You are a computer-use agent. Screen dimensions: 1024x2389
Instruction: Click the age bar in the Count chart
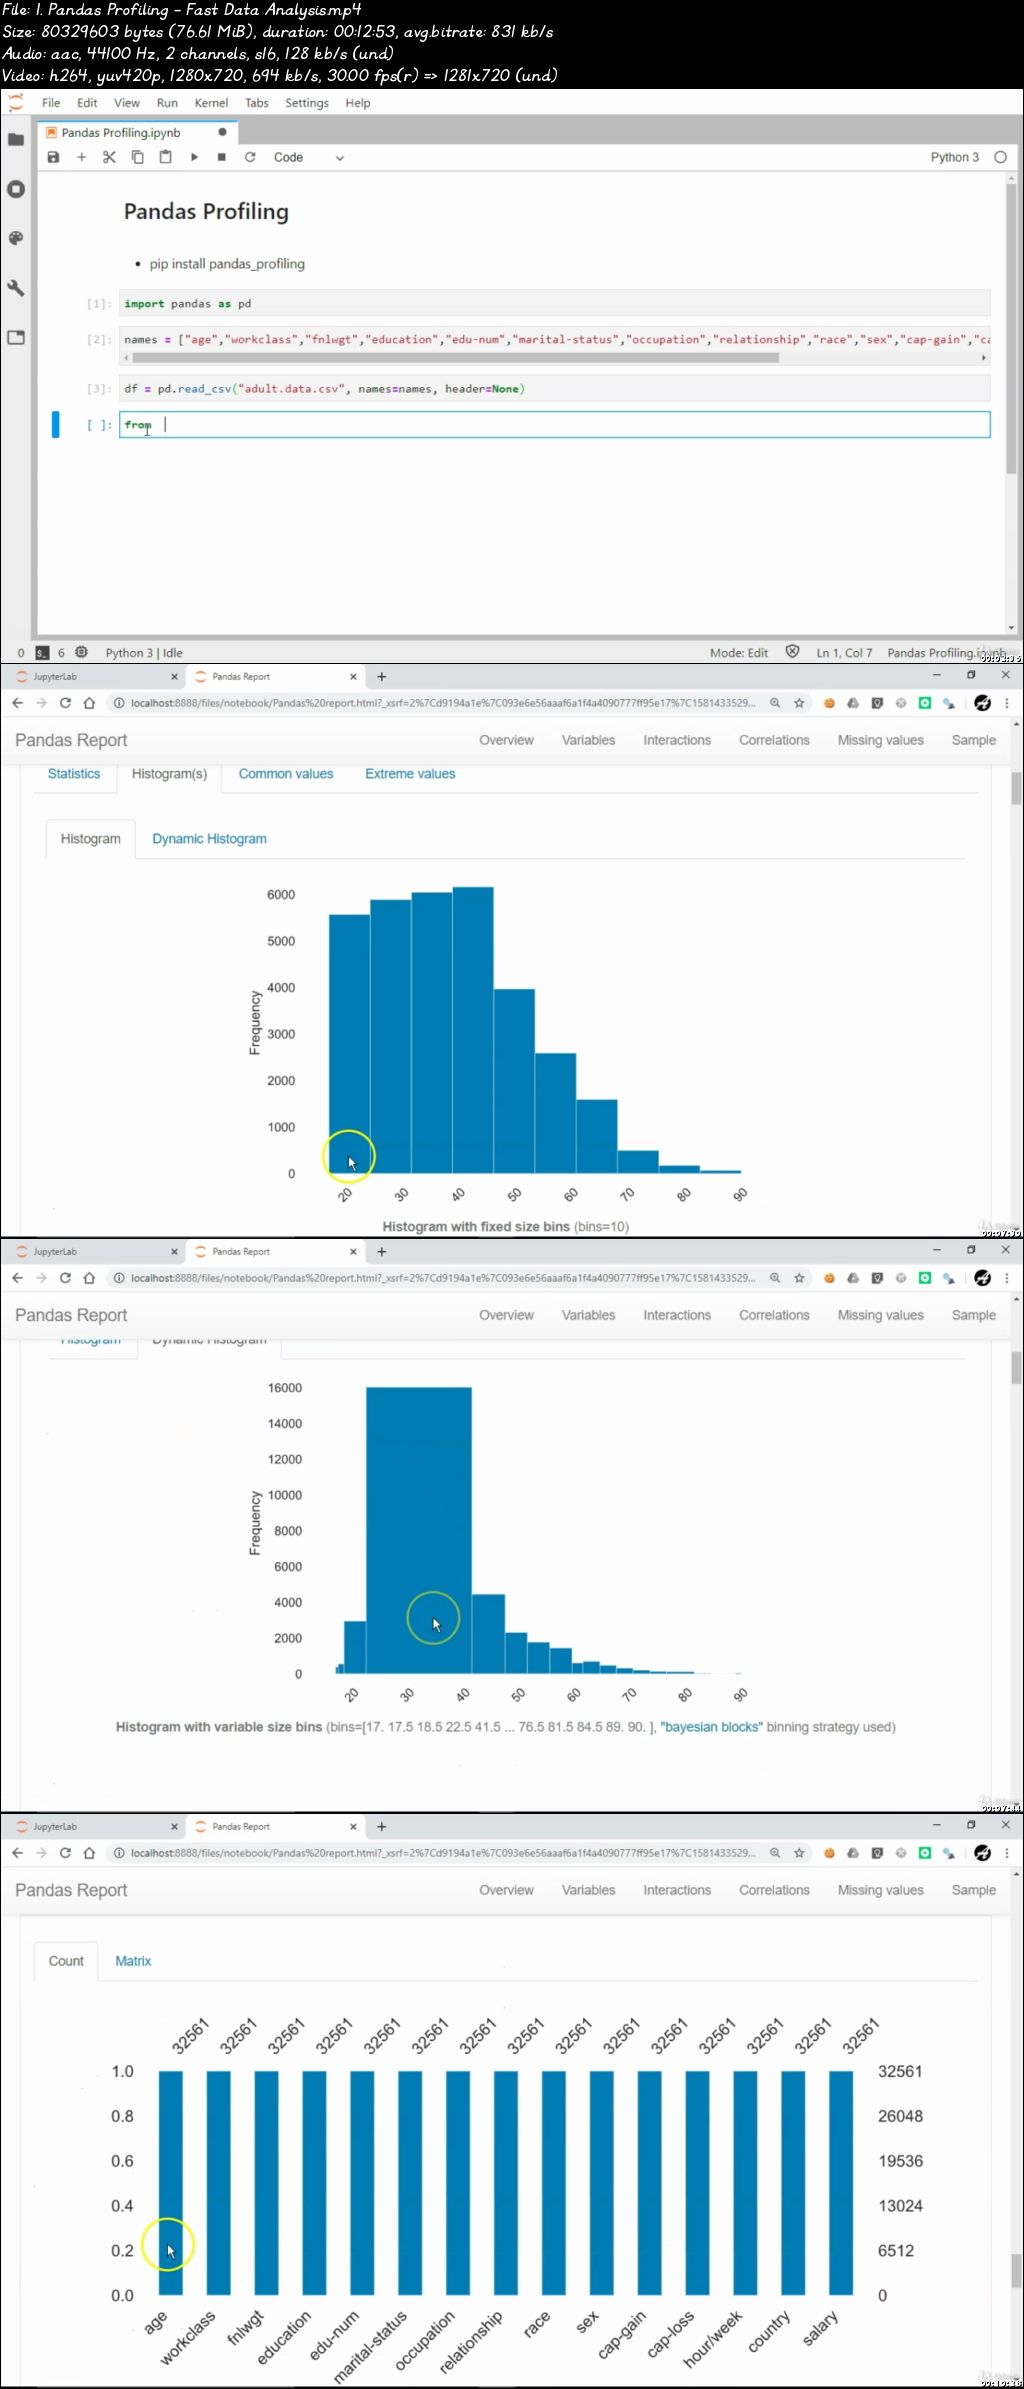171,2183
